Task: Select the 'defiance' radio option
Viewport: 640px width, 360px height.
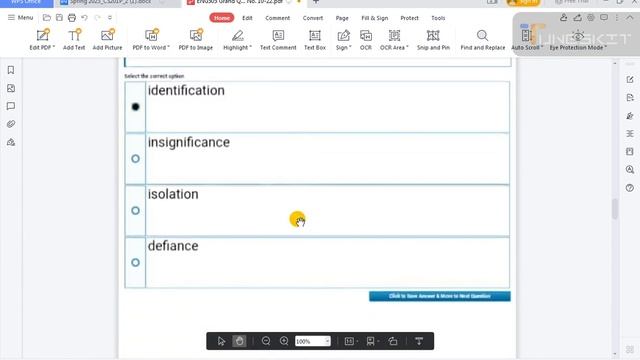Action: click(x=136, y=262)
